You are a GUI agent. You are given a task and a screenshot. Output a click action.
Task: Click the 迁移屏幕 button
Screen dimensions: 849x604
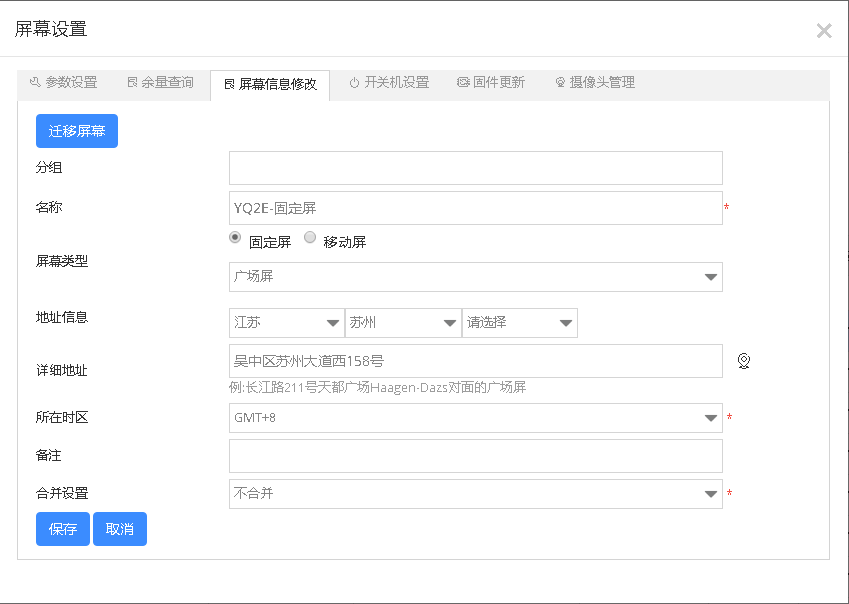[77, 131]
